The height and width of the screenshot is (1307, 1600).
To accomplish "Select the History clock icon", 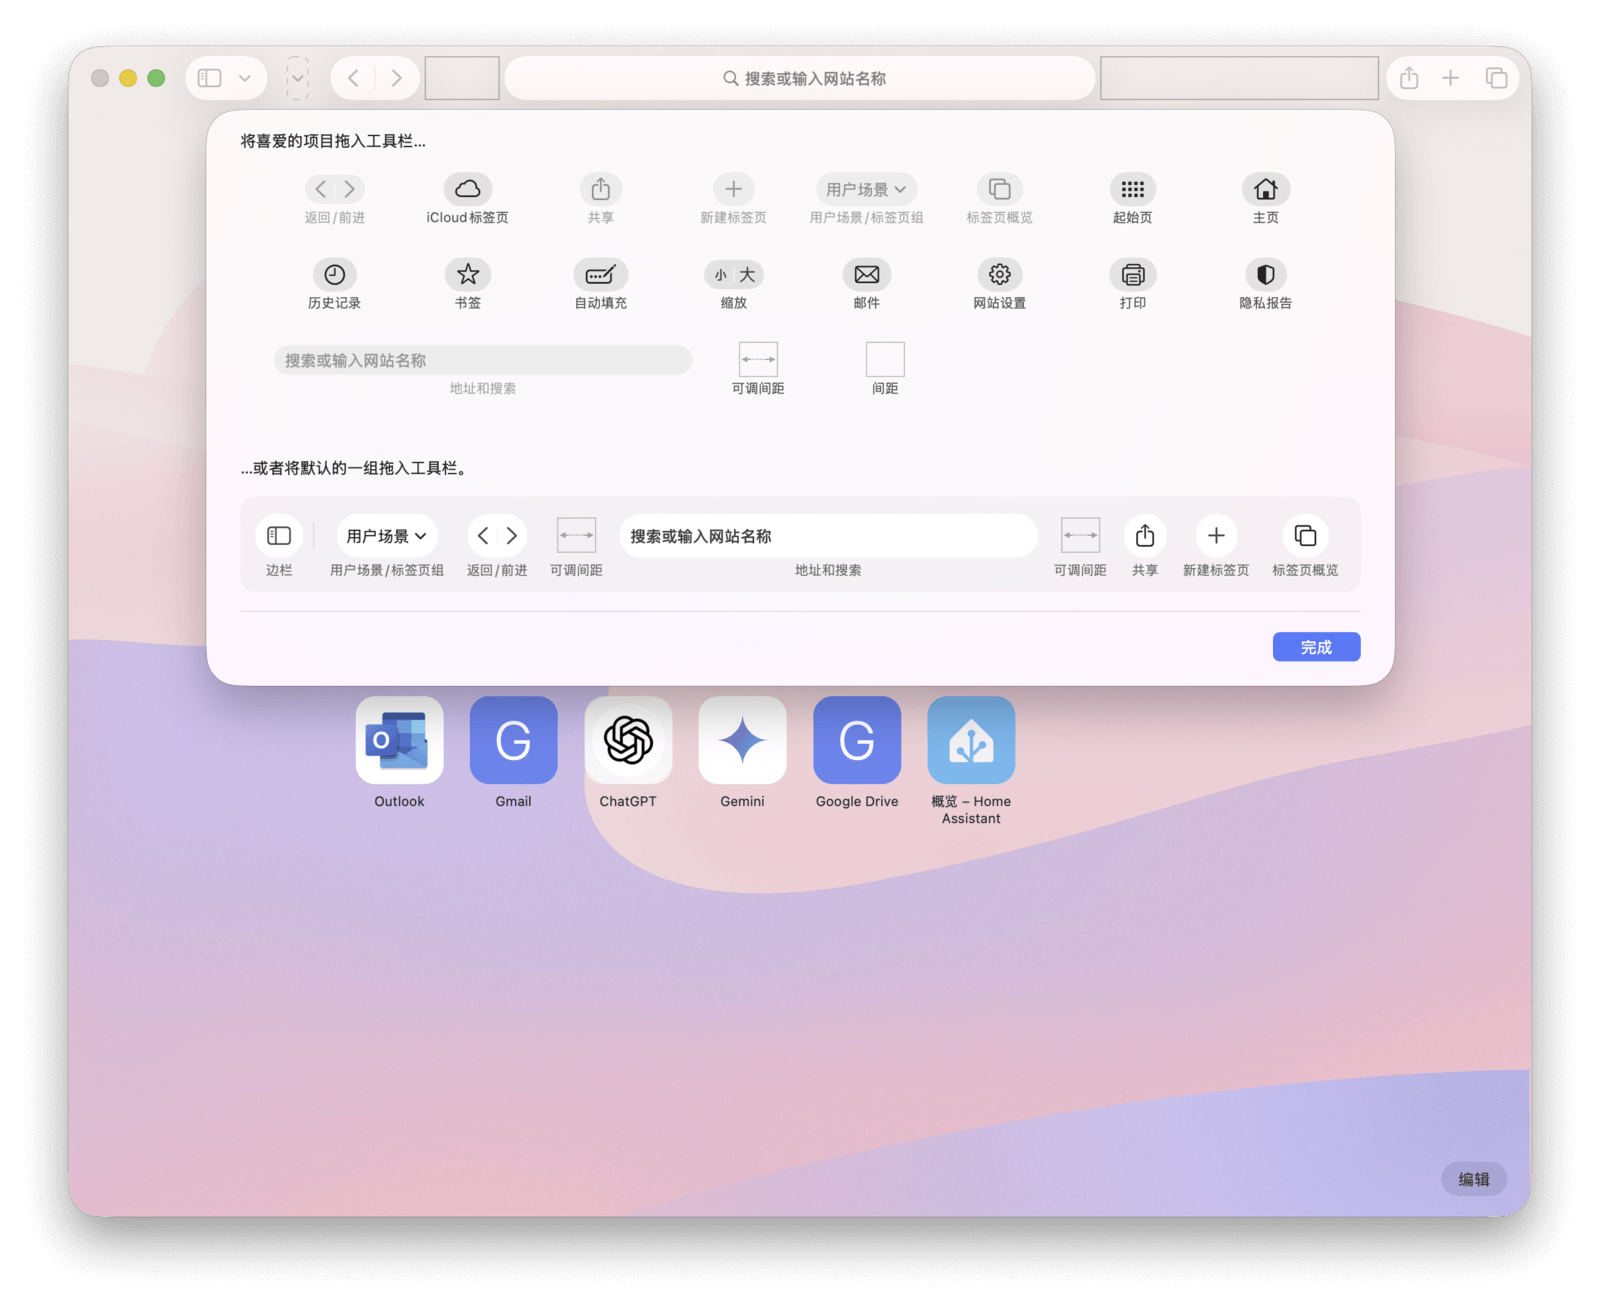I will point(334,275).
